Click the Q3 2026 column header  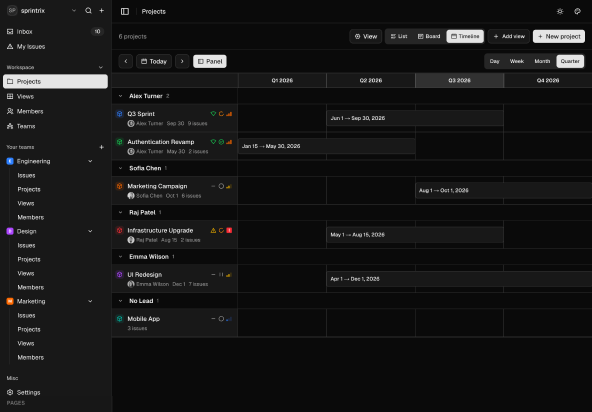pos(459,80)
